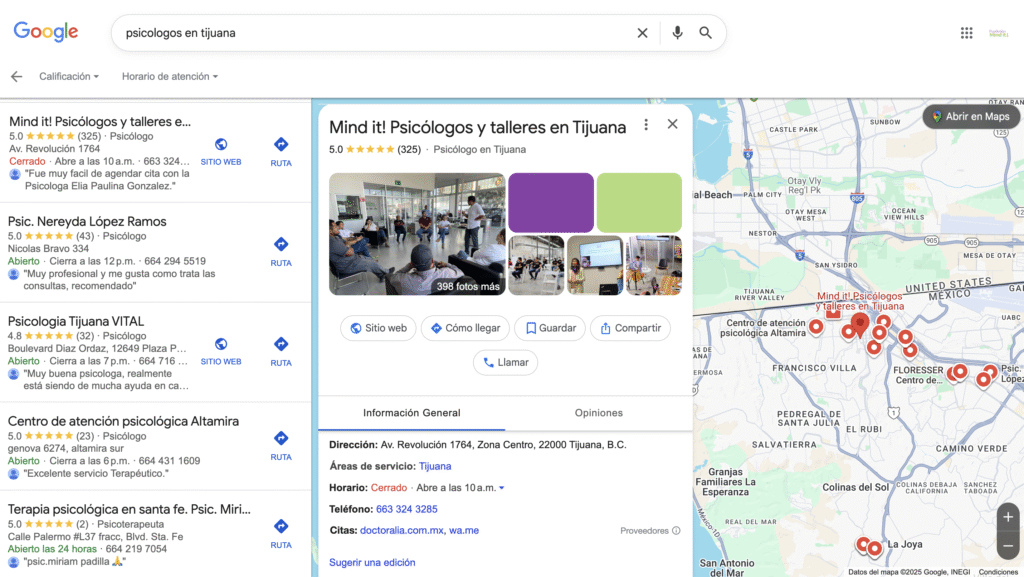Click the voice search microphone icon
This screenshot has height=577, width=1024.
[677, 33]
